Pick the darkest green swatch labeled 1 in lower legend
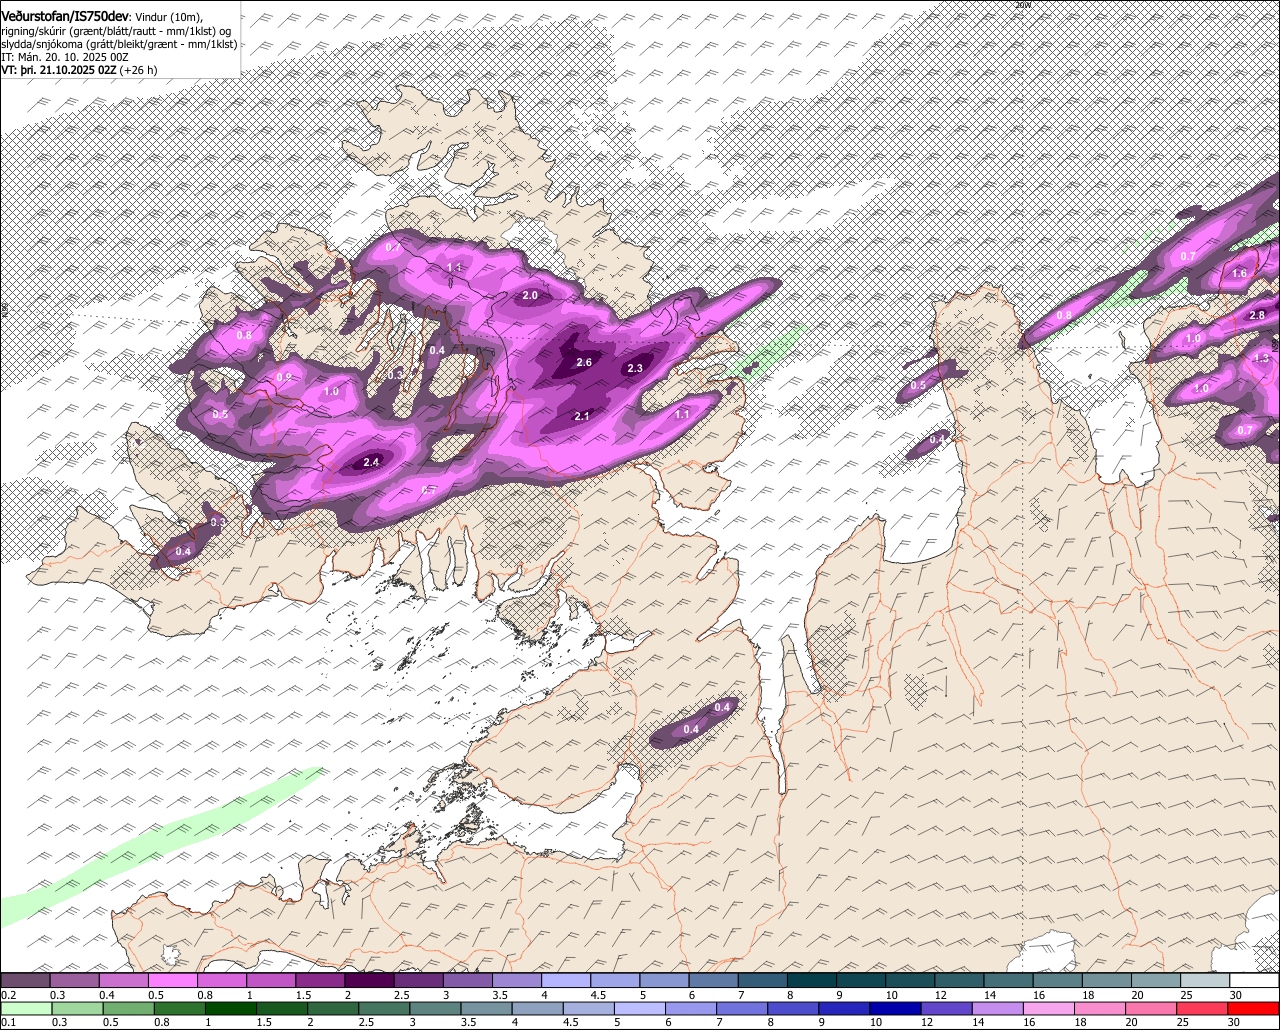The image size is (1280, 1030). click(230, 1009)
